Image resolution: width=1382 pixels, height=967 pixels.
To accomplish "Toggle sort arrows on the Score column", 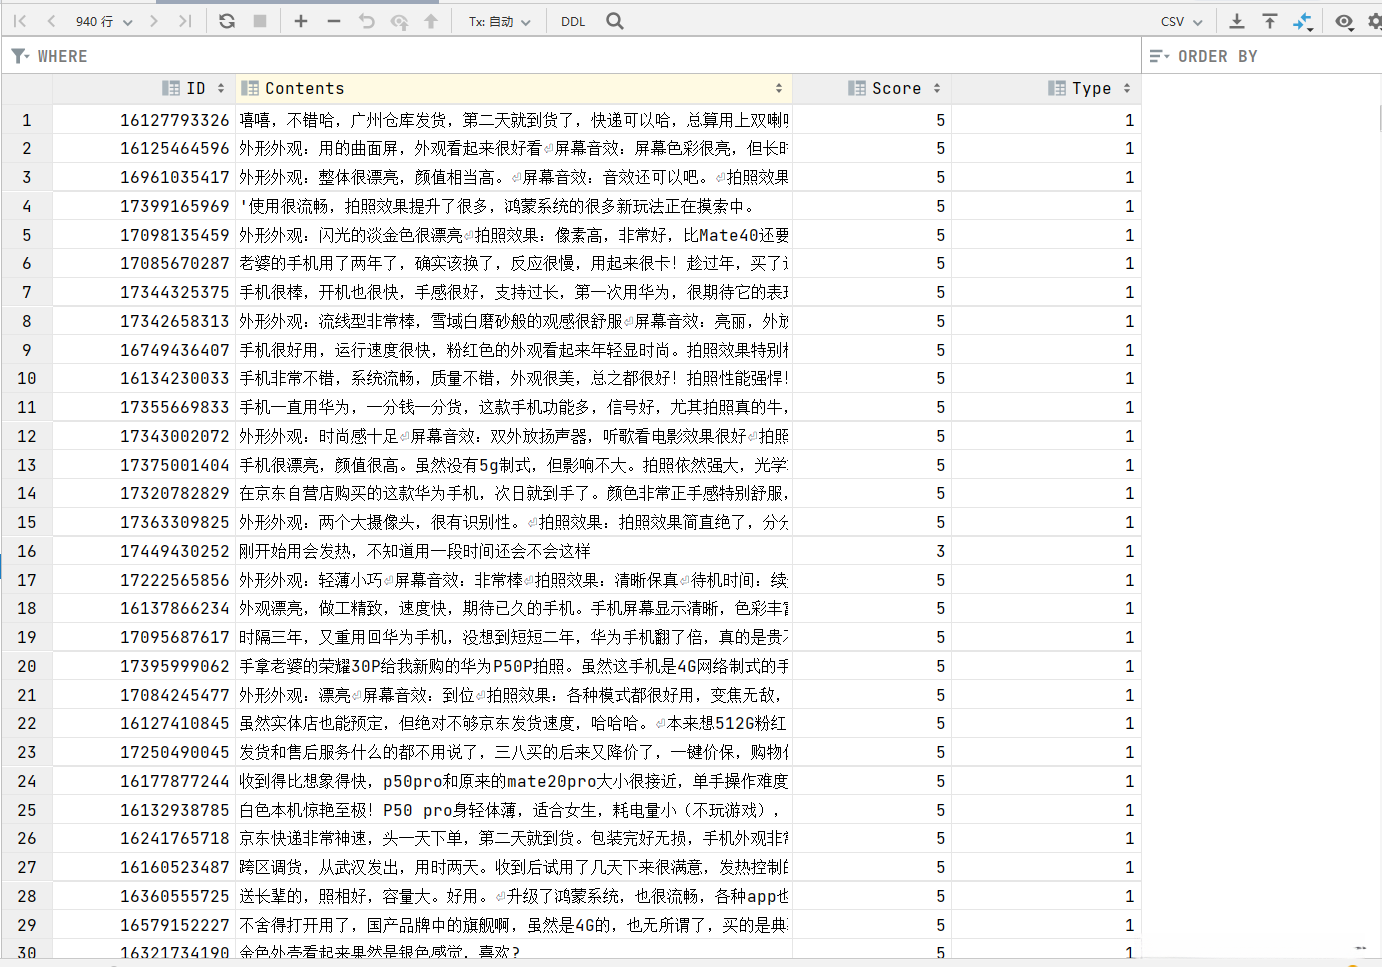I will (x=937, y=88).
